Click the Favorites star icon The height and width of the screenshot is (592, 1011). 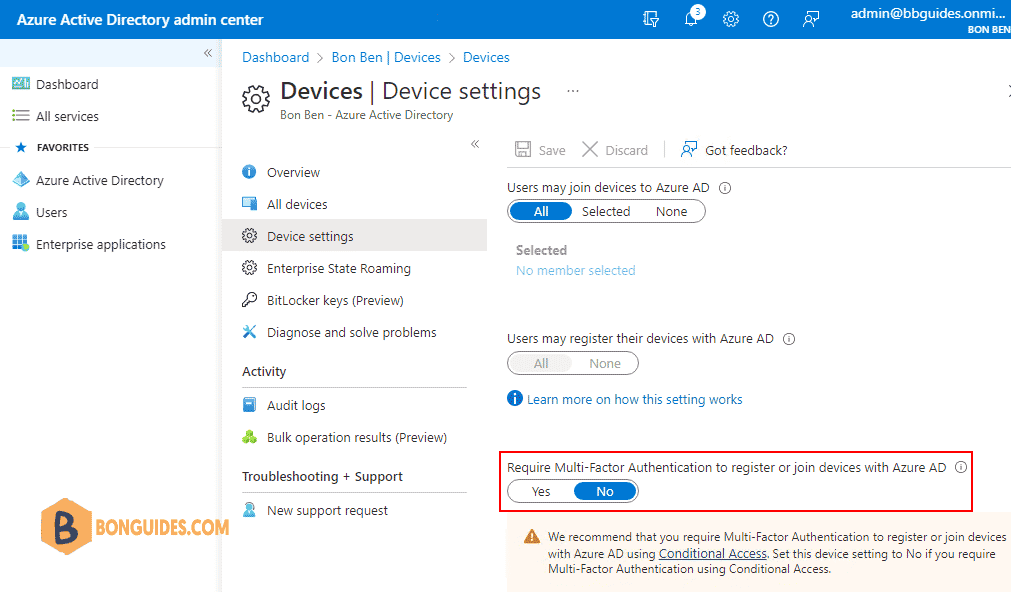coord(21,147)
